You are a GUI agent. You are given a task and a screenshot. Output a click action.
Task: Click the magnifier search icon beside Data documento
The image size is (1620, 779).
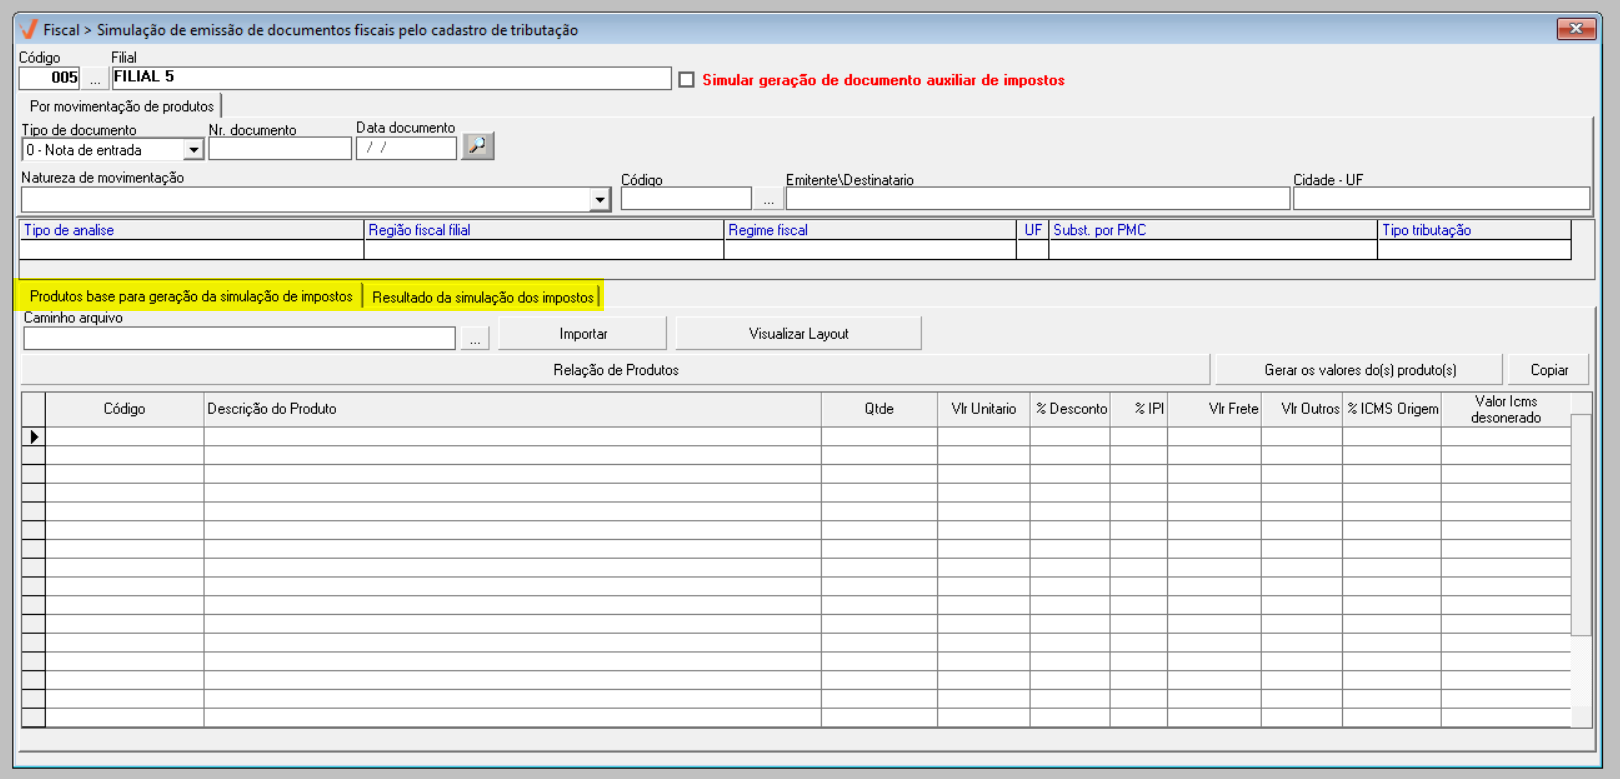[478, 147]
